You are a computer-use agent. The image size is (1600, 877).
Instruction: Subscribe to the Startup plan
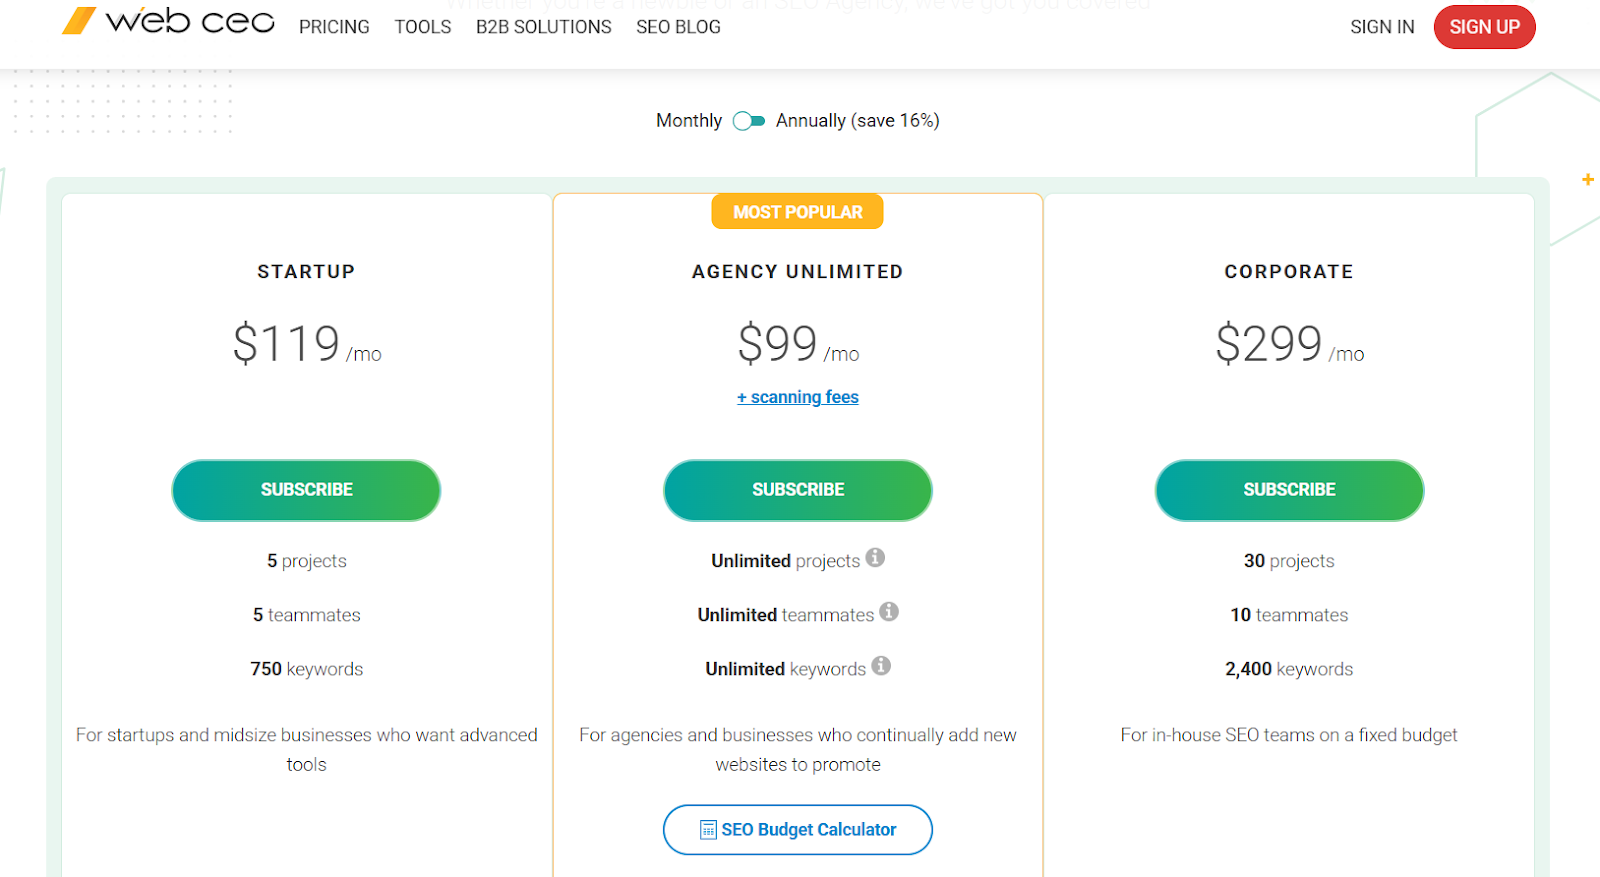click(x=306, y=490)
